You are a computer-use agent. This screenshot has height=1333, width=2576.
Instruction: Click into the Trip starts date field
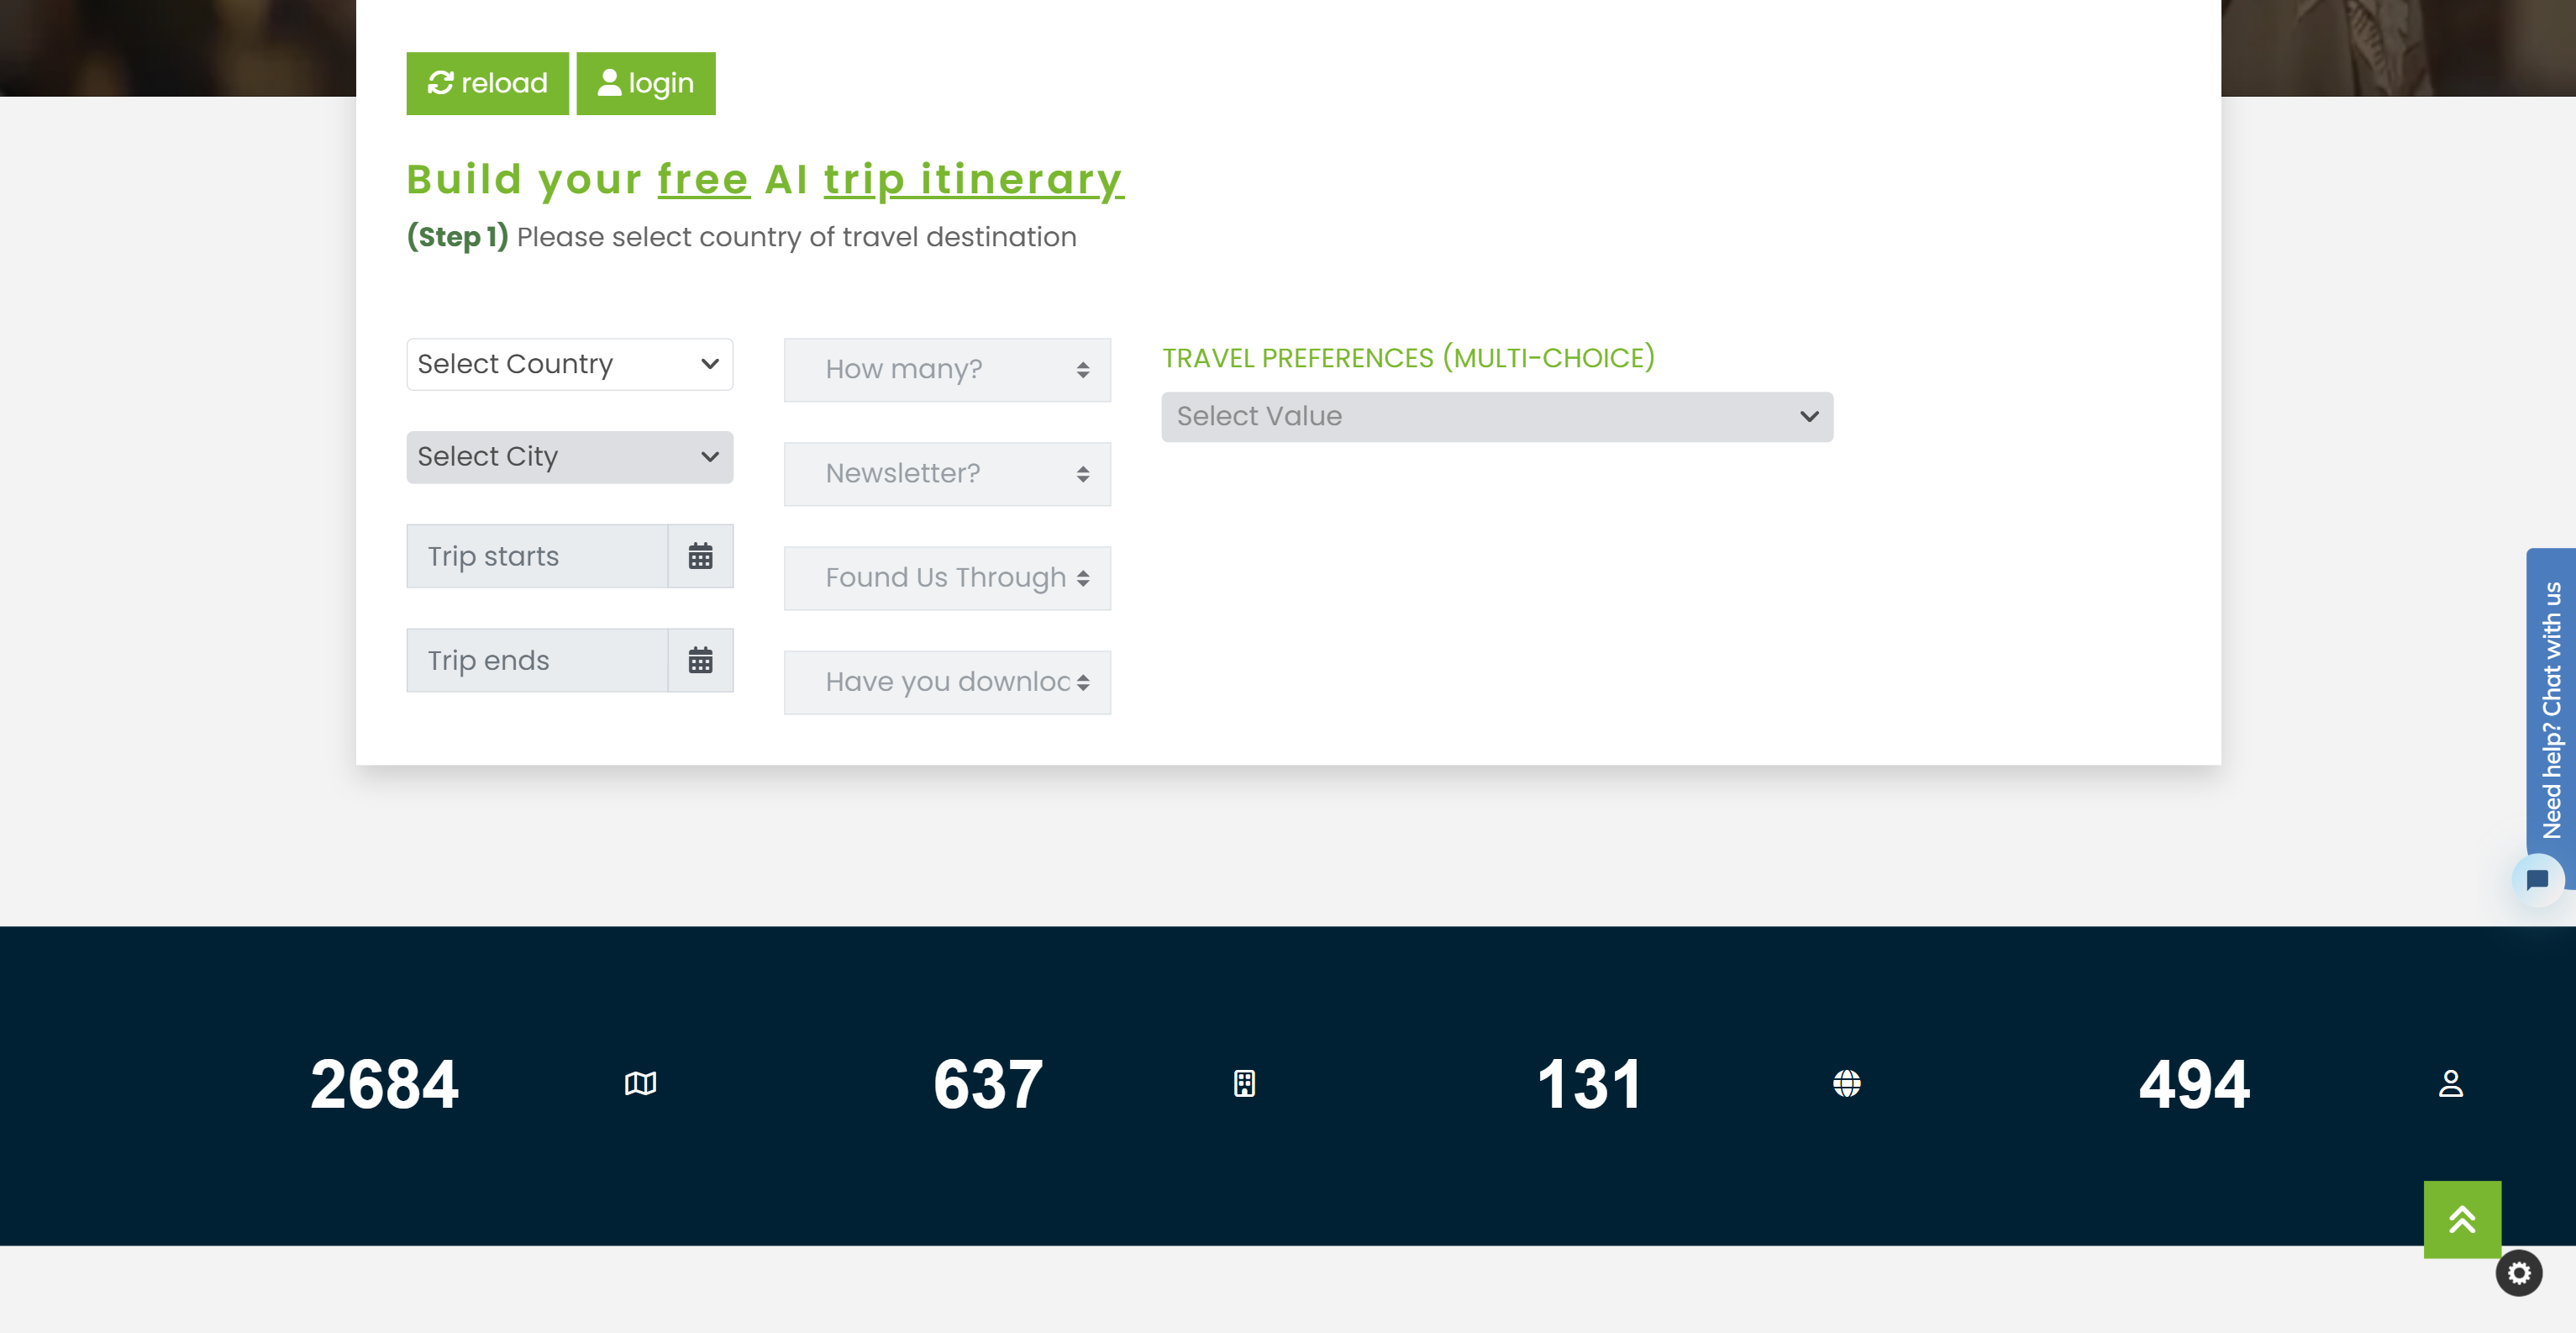click(x=537, y=556)
